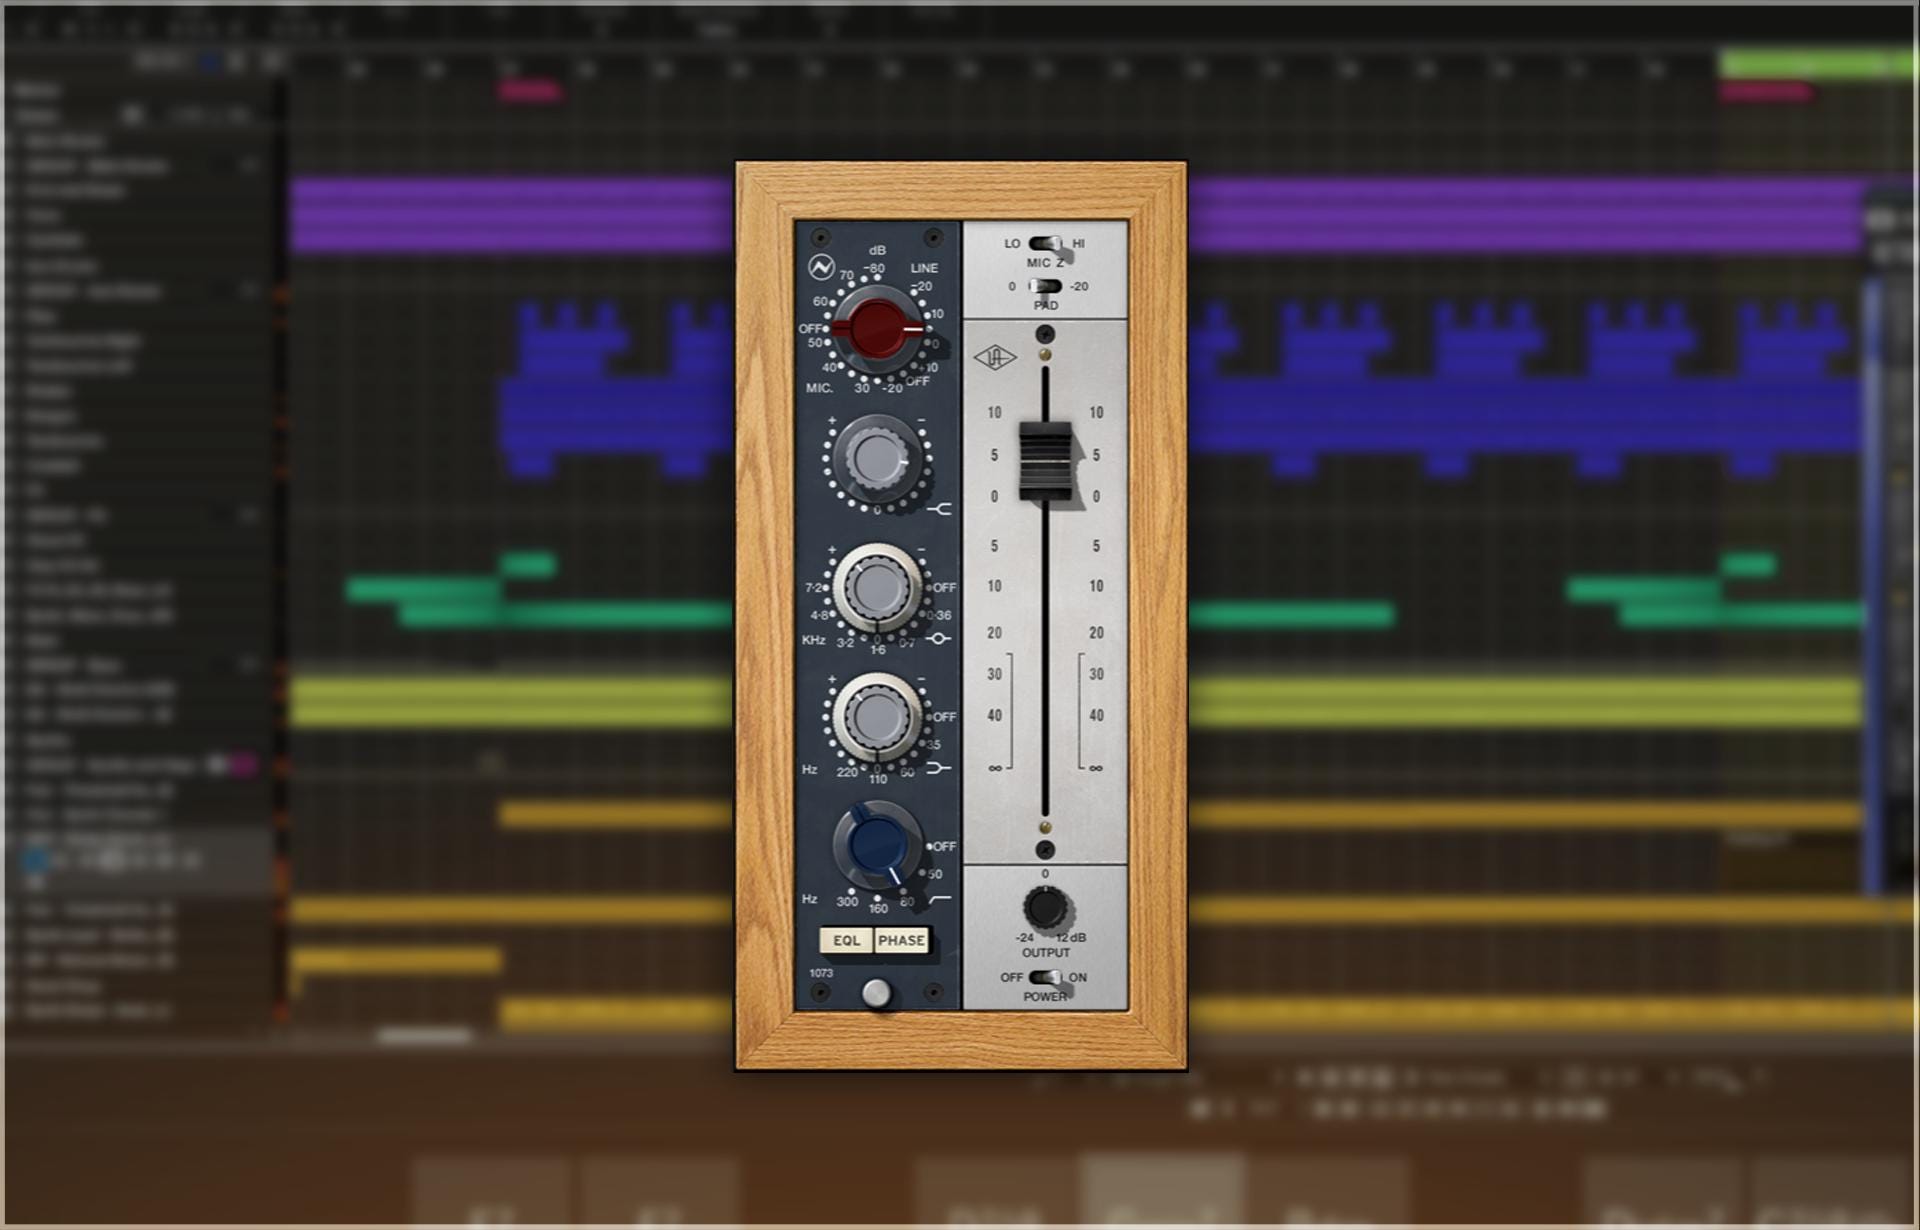The width and height of the screenshot is (1920, 1230).
Task: Click the Neve logo above the gain knob
Action: coord(821,267)
